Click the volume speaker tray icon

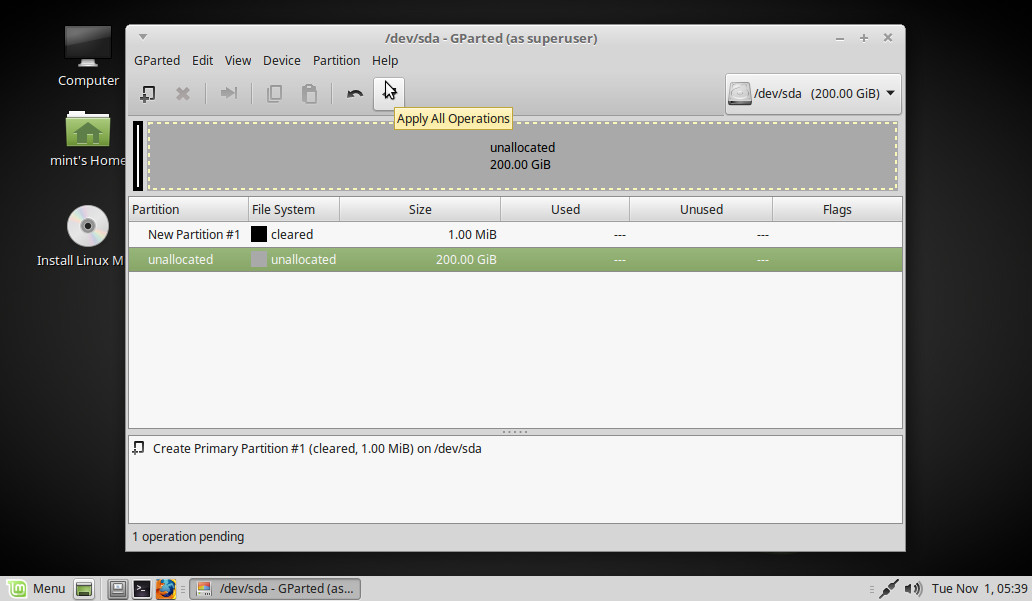point(913,589)
